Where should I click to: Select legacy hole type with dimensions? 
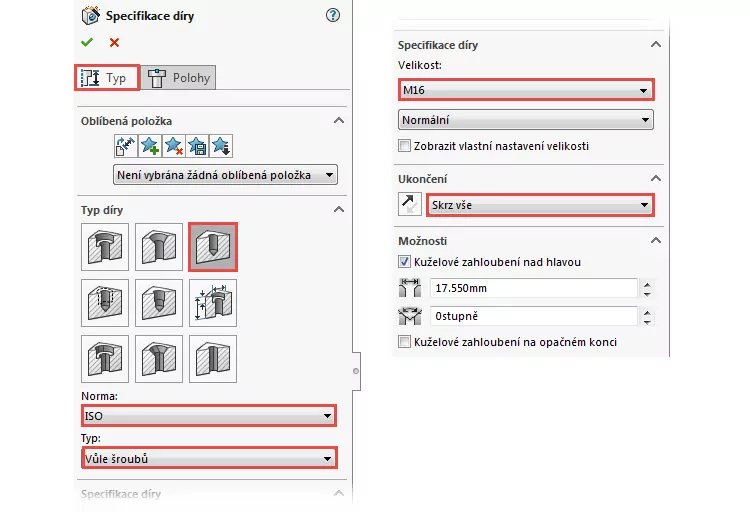click(x=213, y=303)
